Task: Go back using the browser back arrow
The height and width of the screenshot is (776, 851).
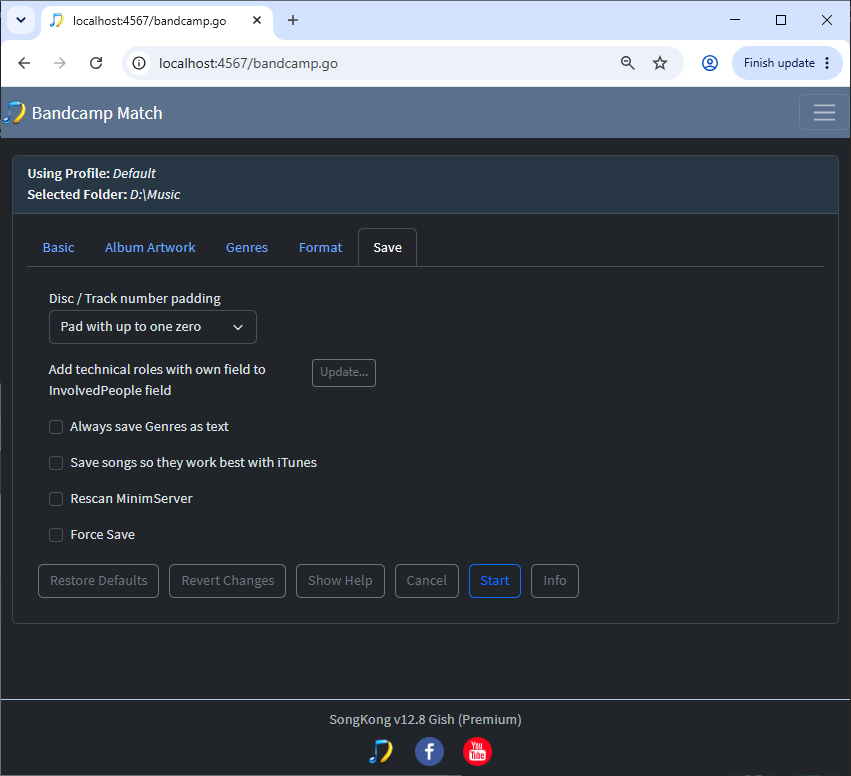Action: click(24, 63)
